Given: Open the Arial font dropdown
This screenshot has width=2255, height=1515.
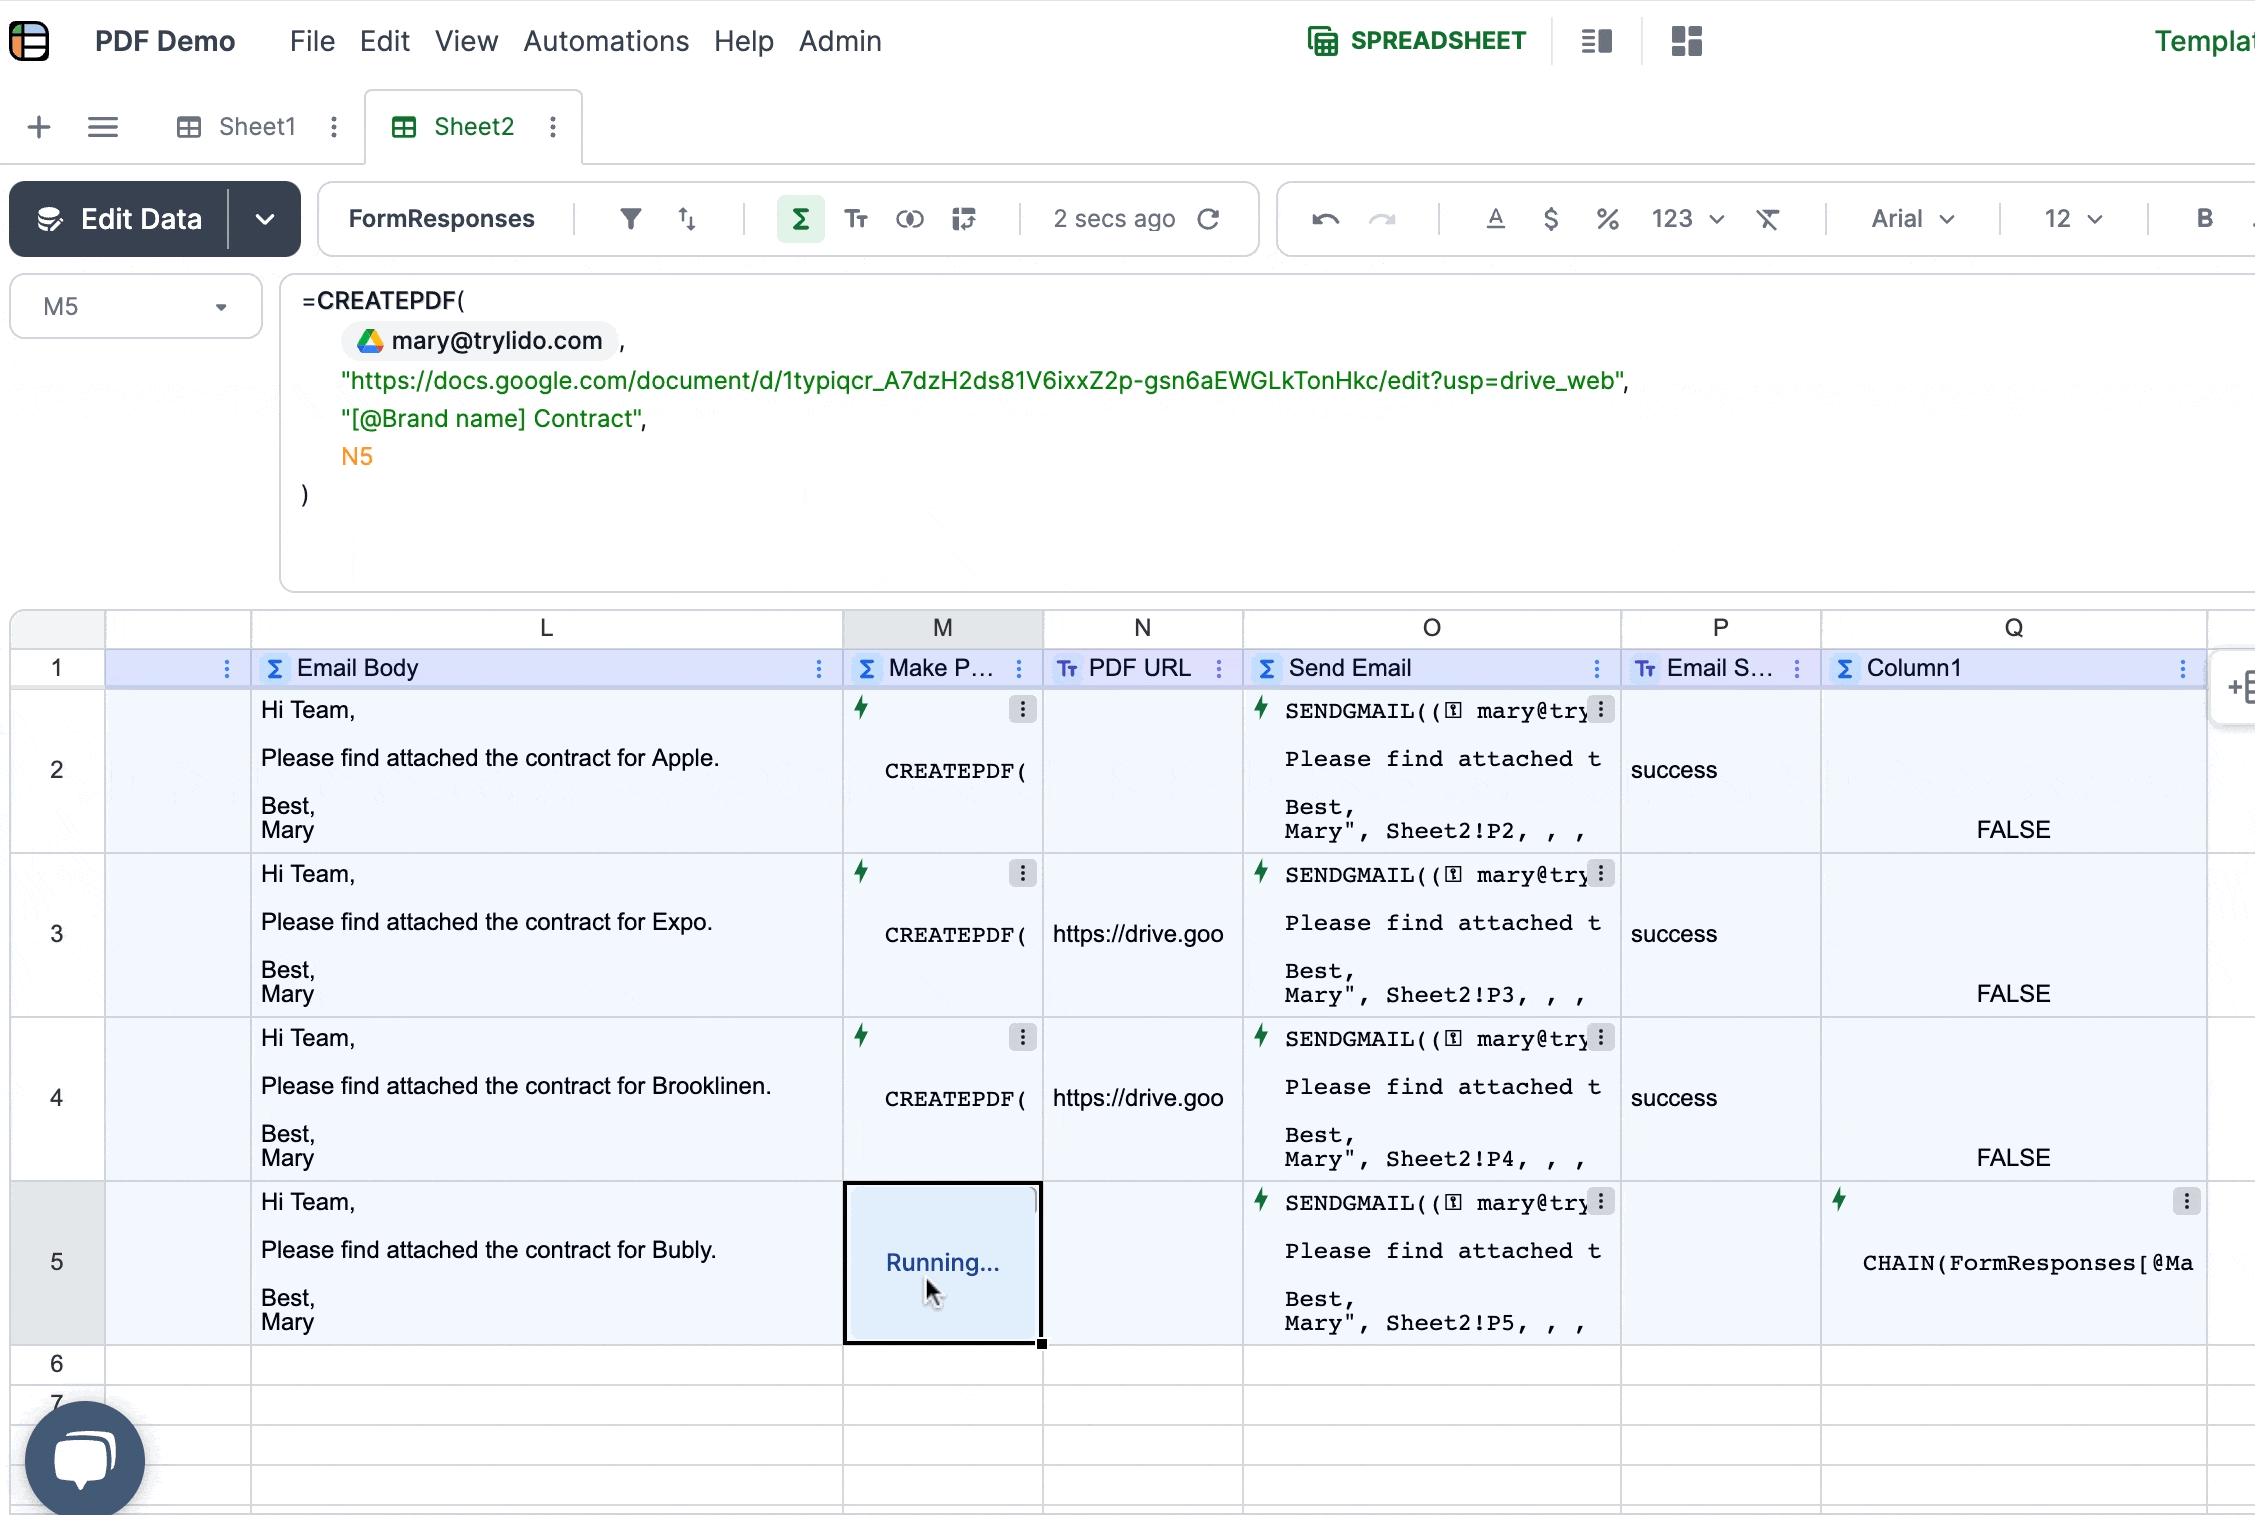Looking at the screenshot, I should tap(1912, 219).
